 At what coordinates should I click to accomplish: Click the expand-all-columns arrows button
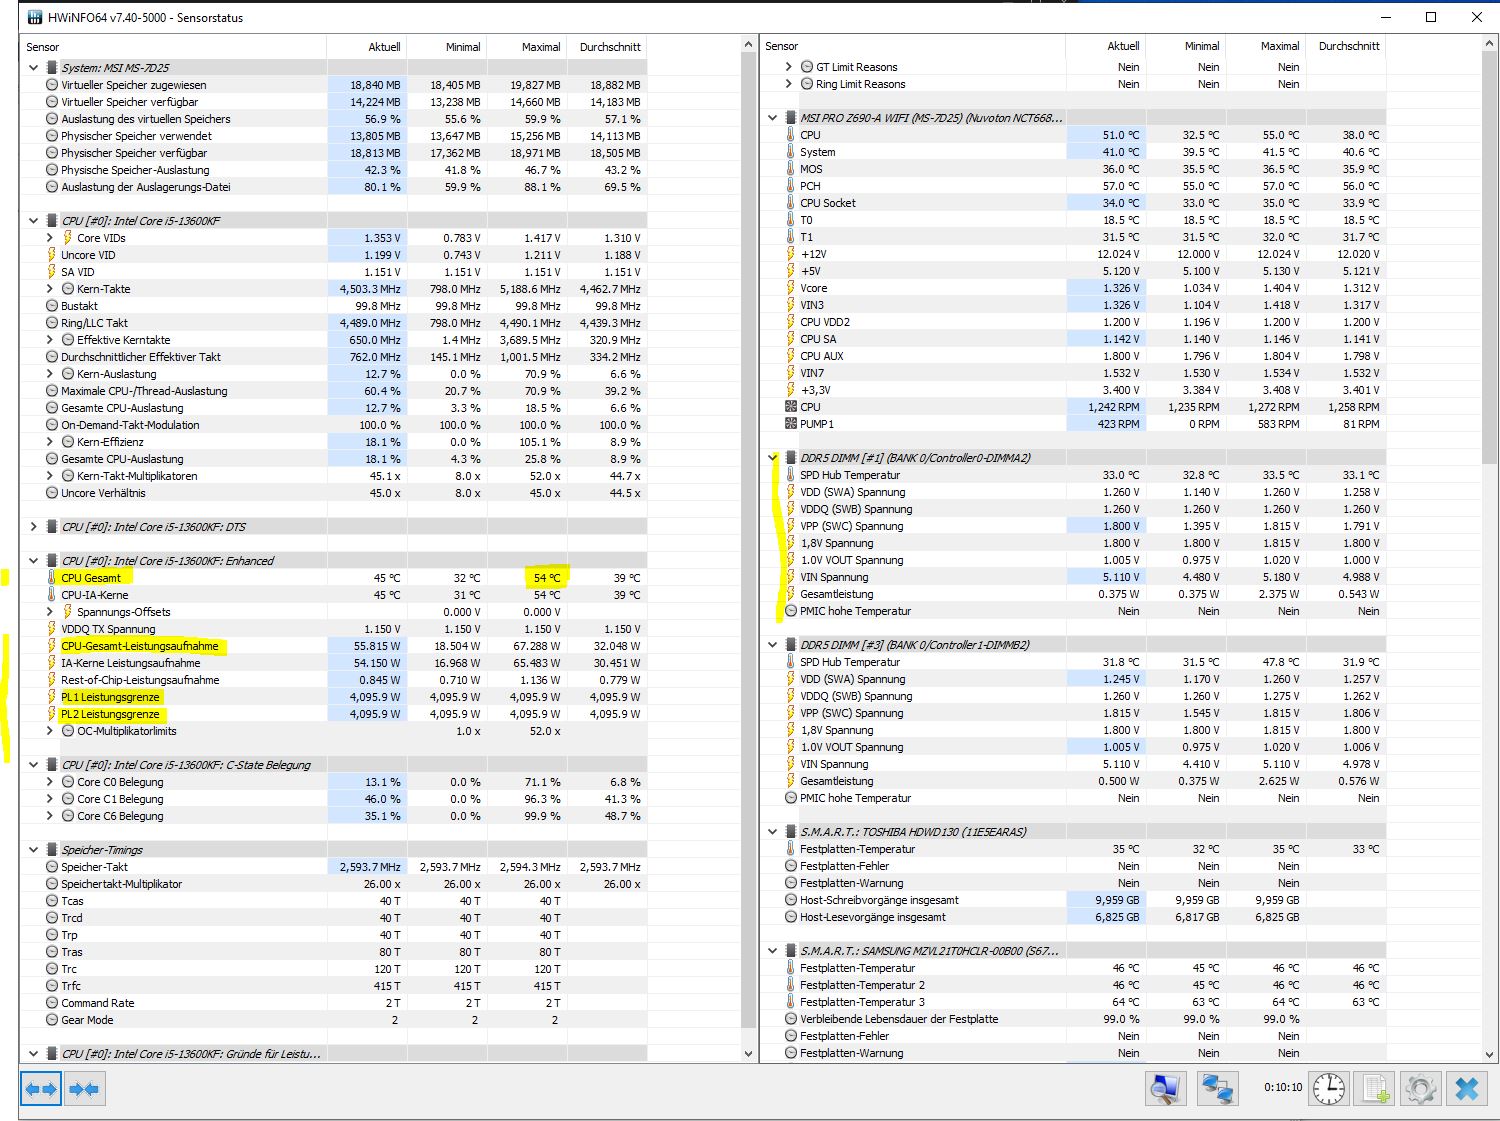[x=41, y=1089]
